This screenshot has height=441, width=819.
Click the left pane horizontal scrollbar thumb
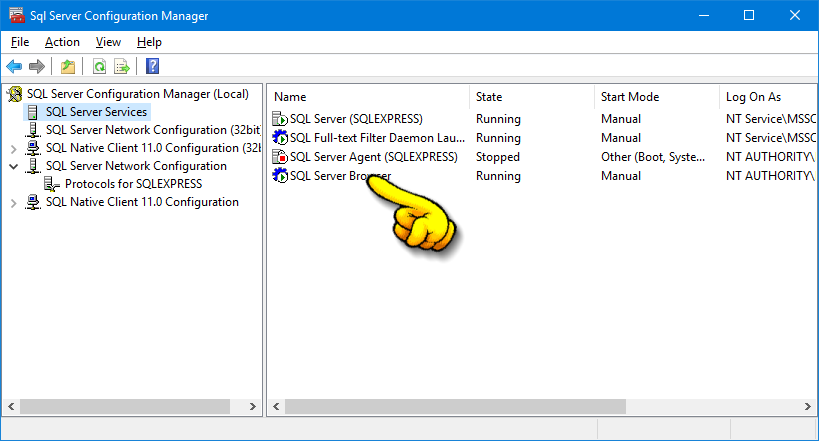pos(125,407)
